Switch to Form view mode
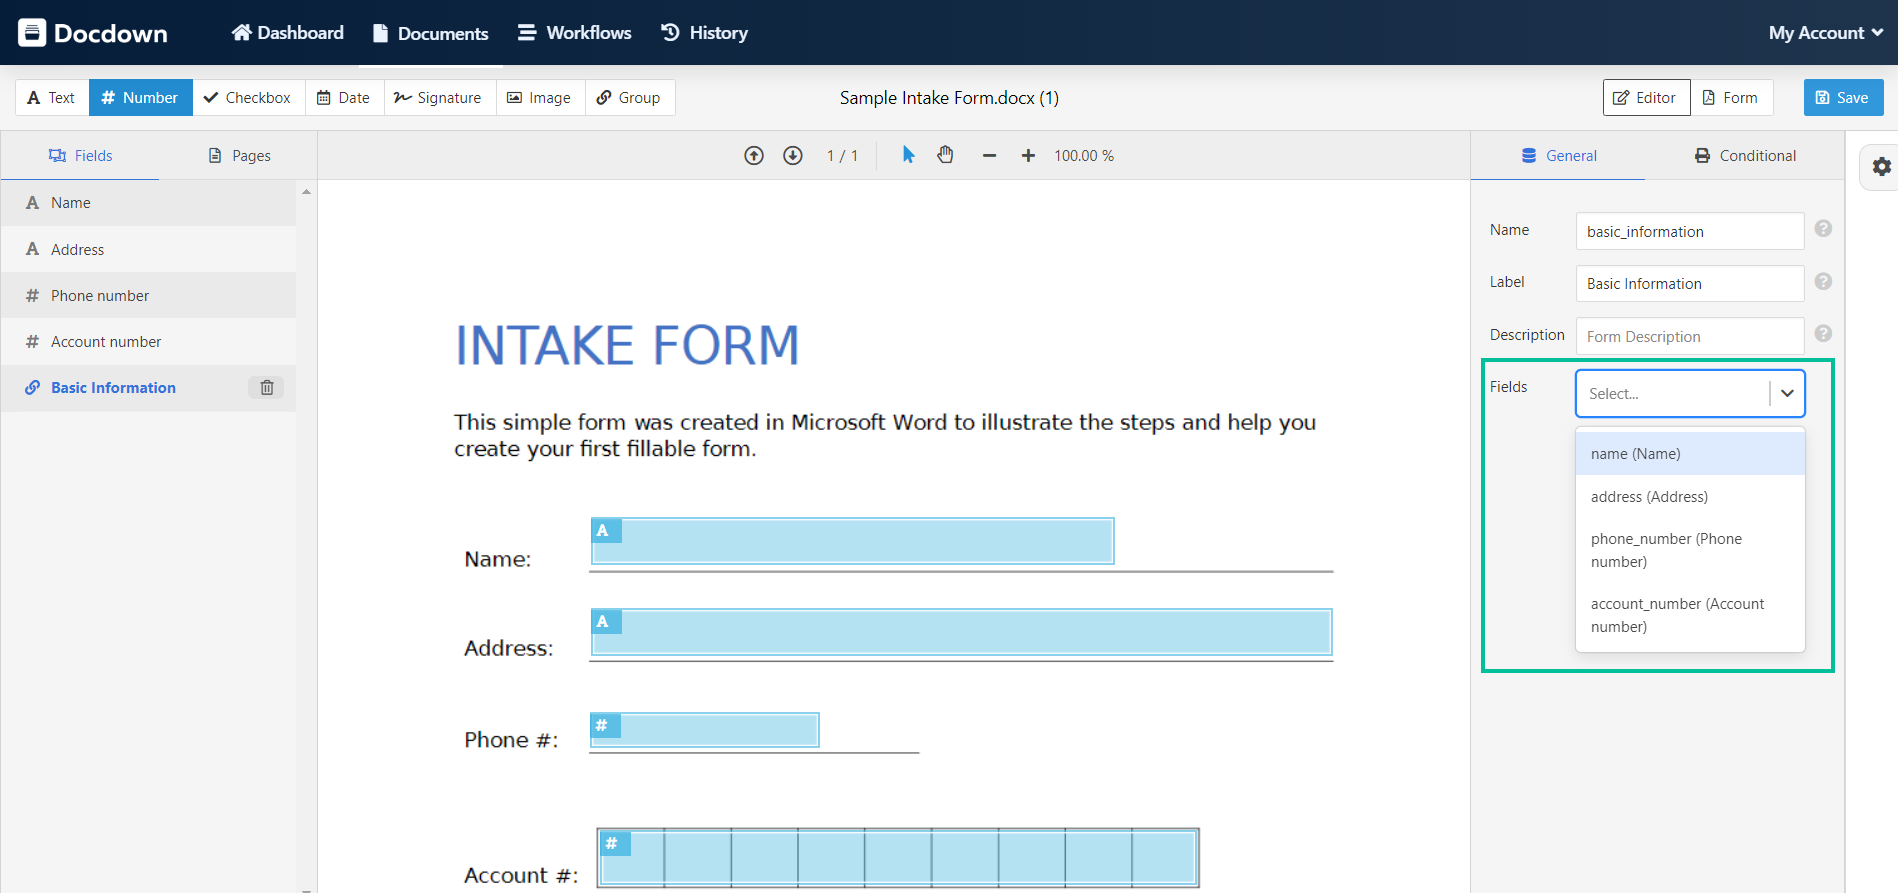The width and height of the screenshot is (1898, 893). pos(1730,98)
